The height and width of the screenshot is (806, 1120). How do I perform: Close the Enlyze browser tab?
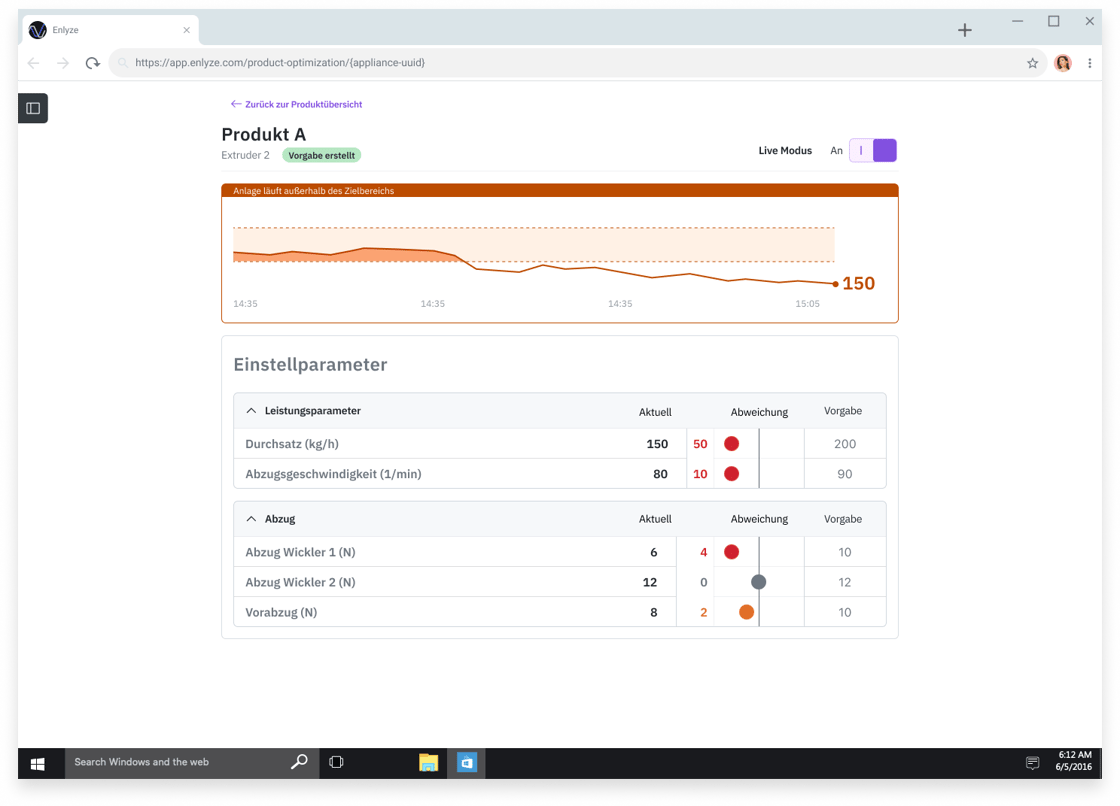click(x=186, y=30)
